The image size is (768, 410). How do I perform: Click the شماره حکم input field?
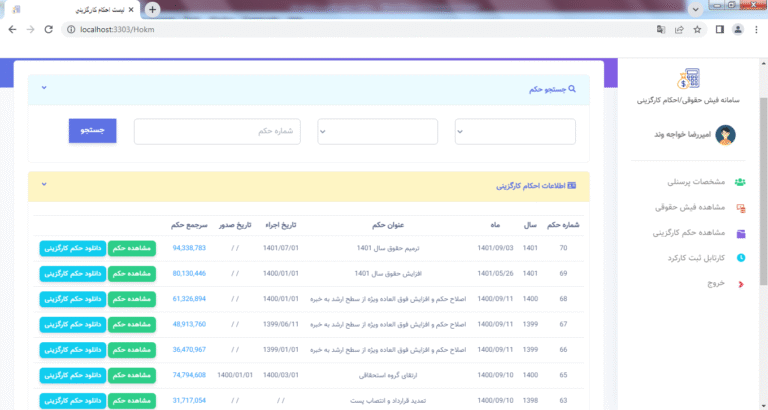(217, 131)
